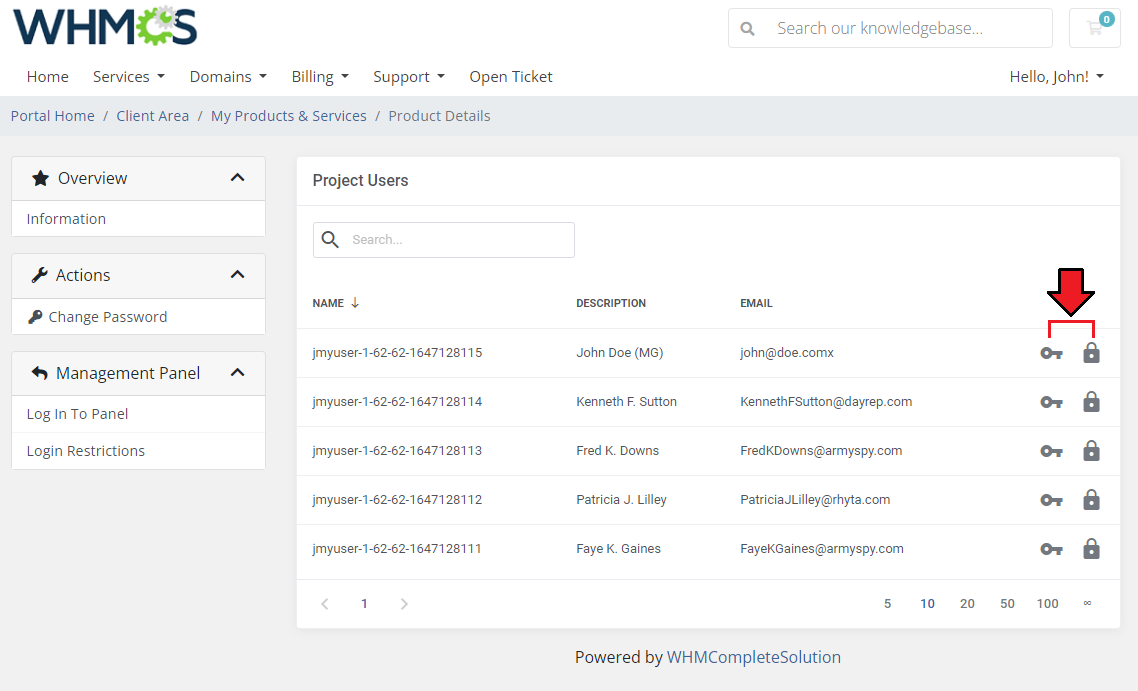
Task: Click key icon in Kenneth F. Sutton row
Action: coord(1051,402)
